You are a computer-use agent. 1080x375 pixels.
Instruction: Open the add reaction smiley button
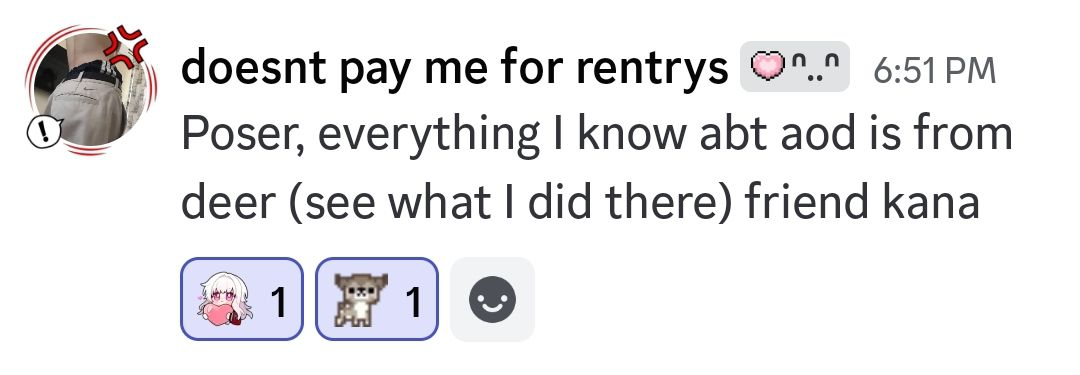point(492,299)
